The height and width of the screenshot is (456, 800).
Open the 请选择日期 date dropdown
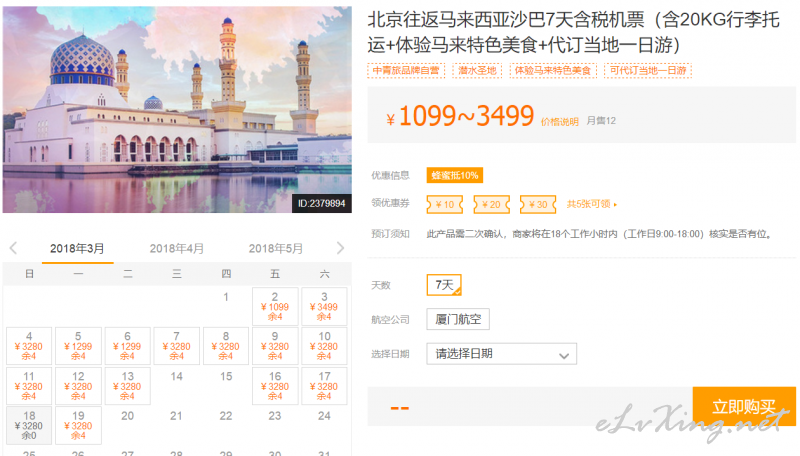click(502, 353)
